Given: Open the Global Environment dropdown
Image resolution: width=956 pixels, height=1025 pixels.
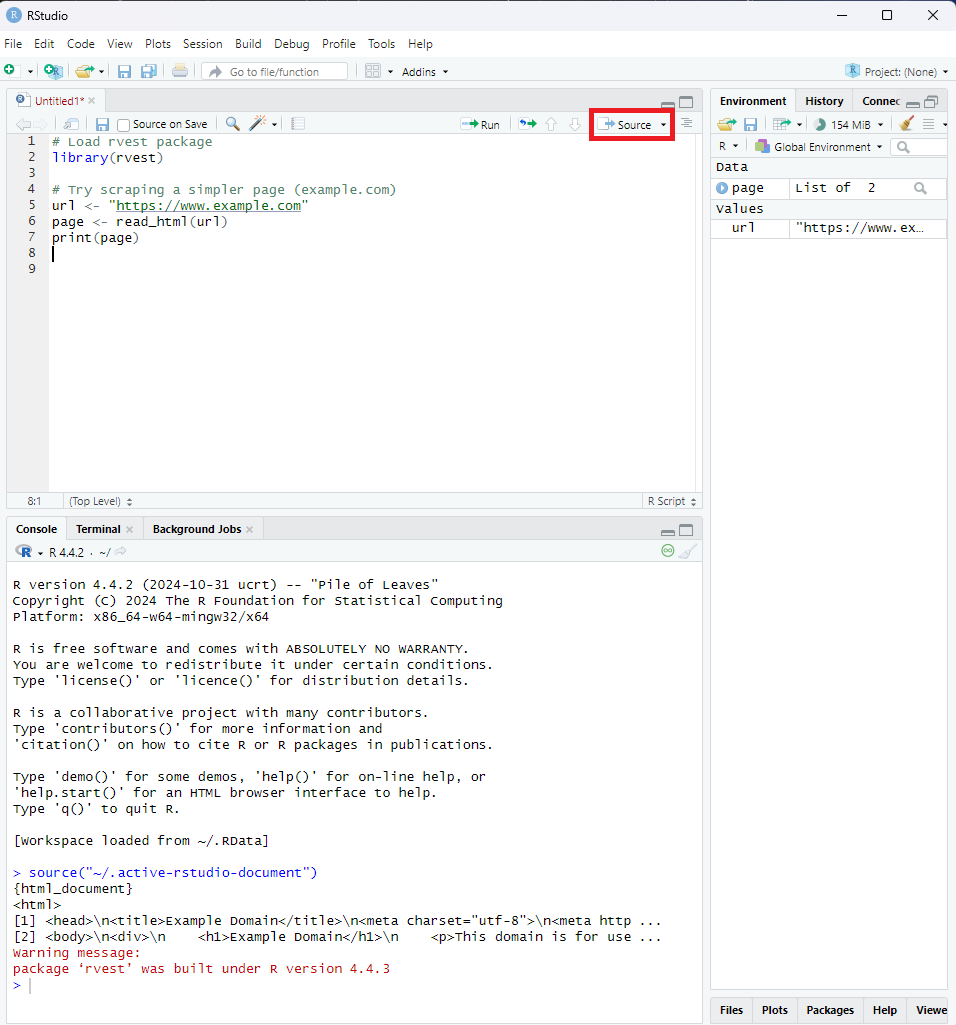Looking at the screenshot, I should click(x=819, y=146).
